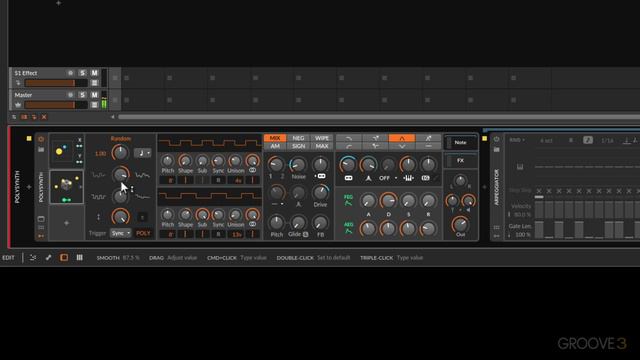Click the EDIT mode label

tap(8, 258)
